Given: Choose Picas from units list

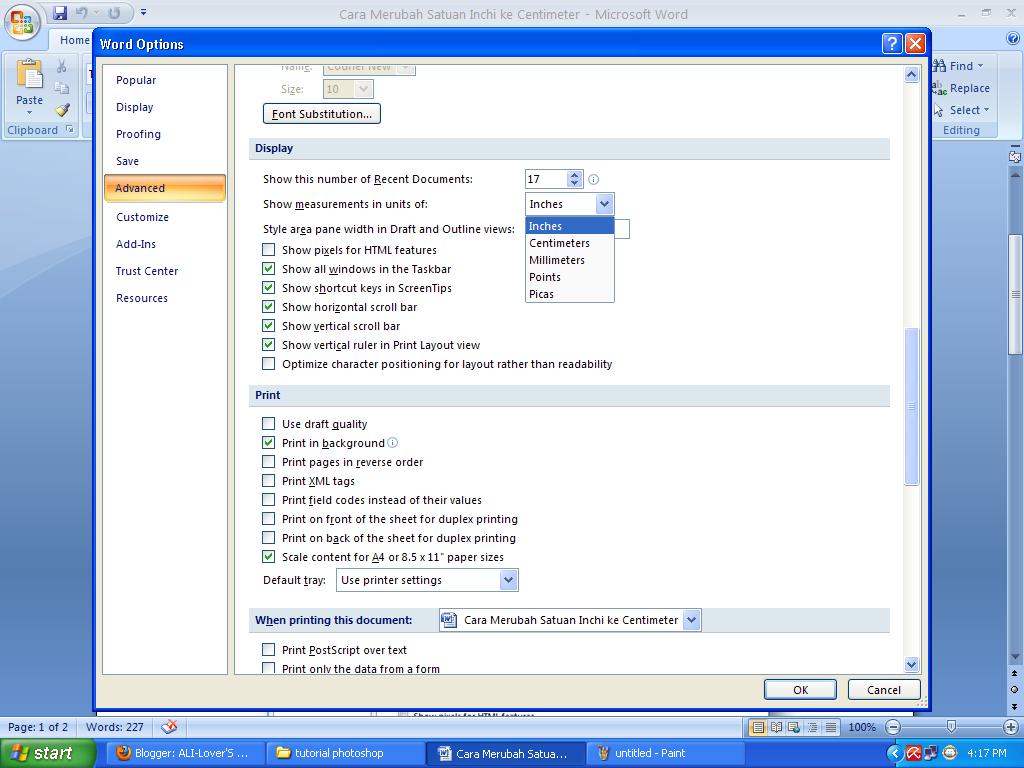Looking at the screenshot, I should click(569, 294).
